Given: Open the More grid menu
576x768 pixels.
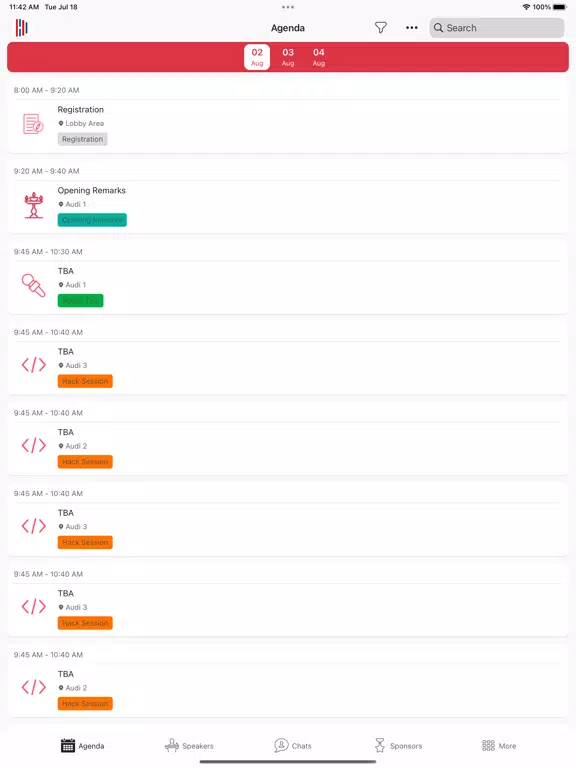Looking at the screenshot, I should coord(499,745).
